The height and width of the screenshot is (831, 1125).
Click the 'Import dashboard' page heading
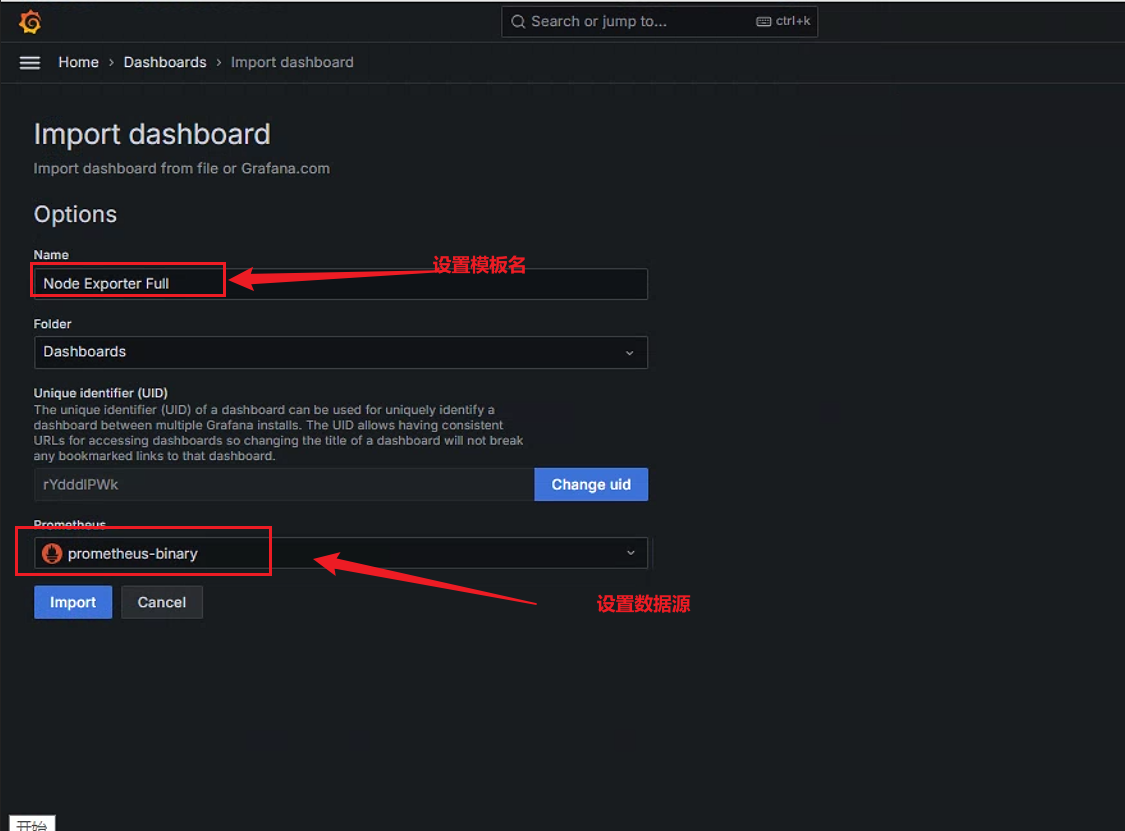point(152,134)
